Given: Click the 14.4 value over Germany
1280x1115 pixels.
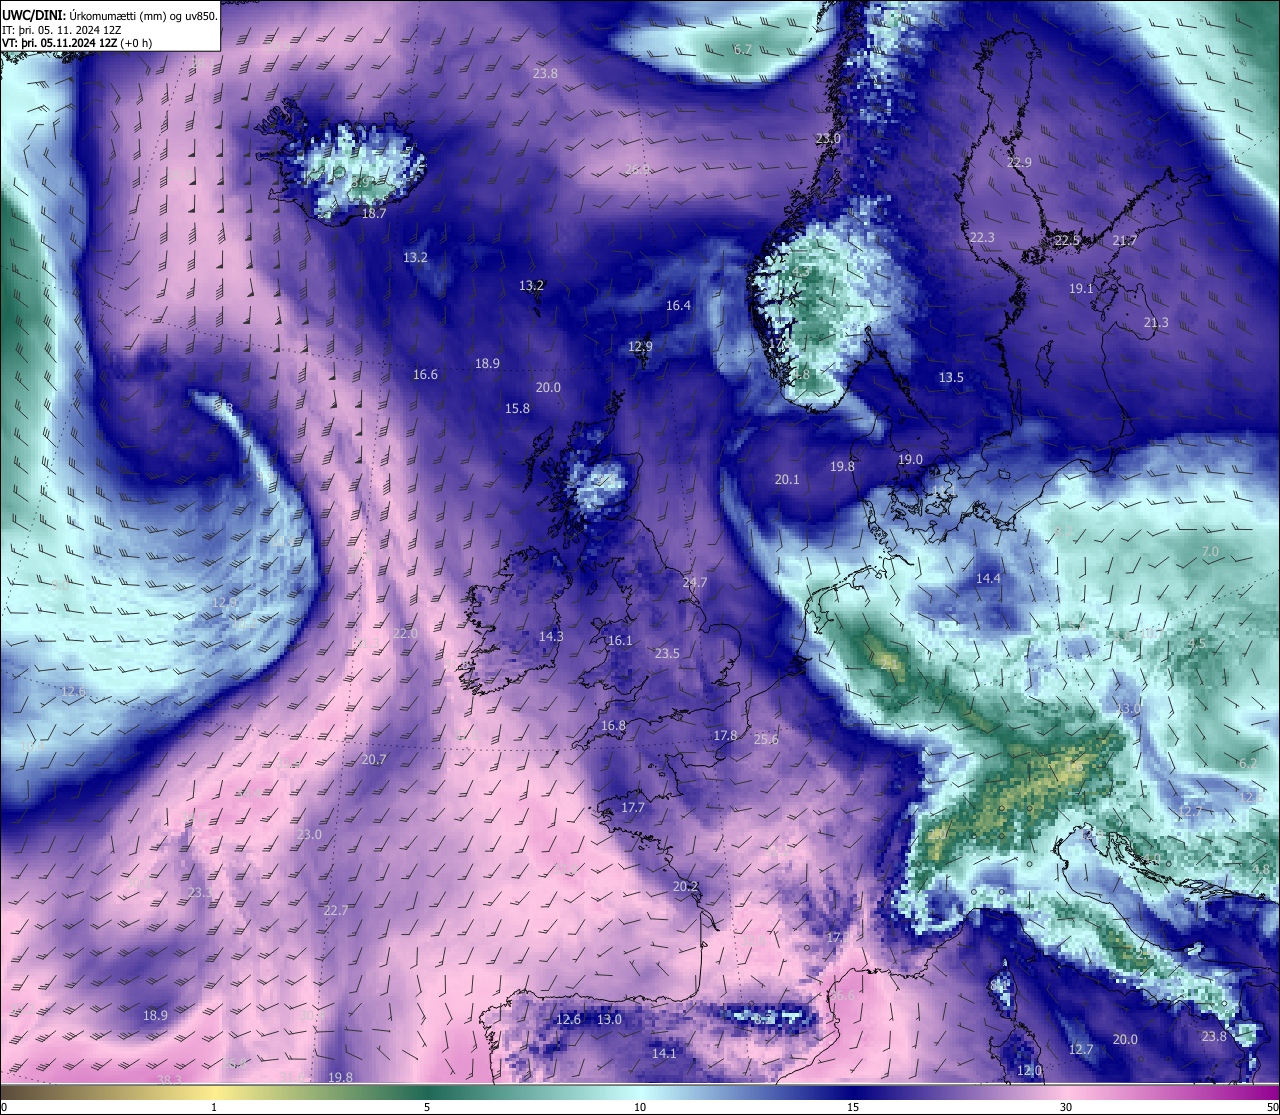Looking at the screenshot, I should pos(988,578).
